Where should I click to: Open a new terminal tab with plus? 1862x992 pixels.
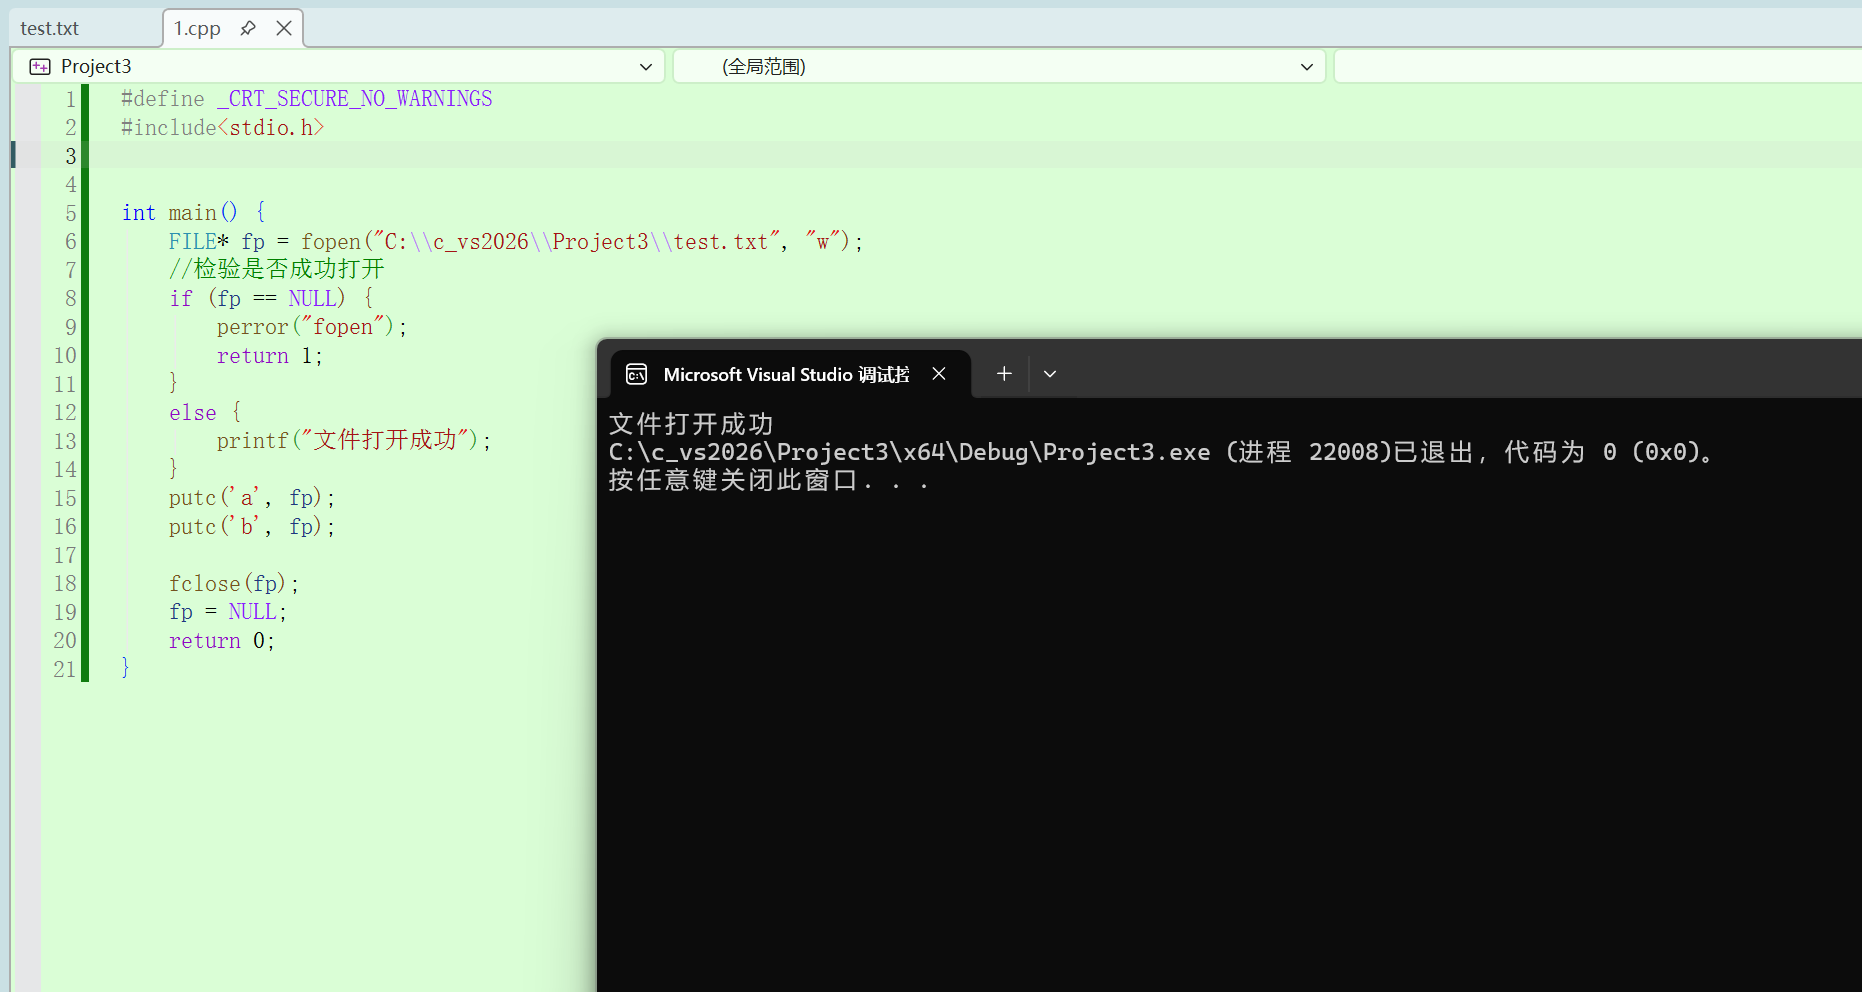[1004, 373]
